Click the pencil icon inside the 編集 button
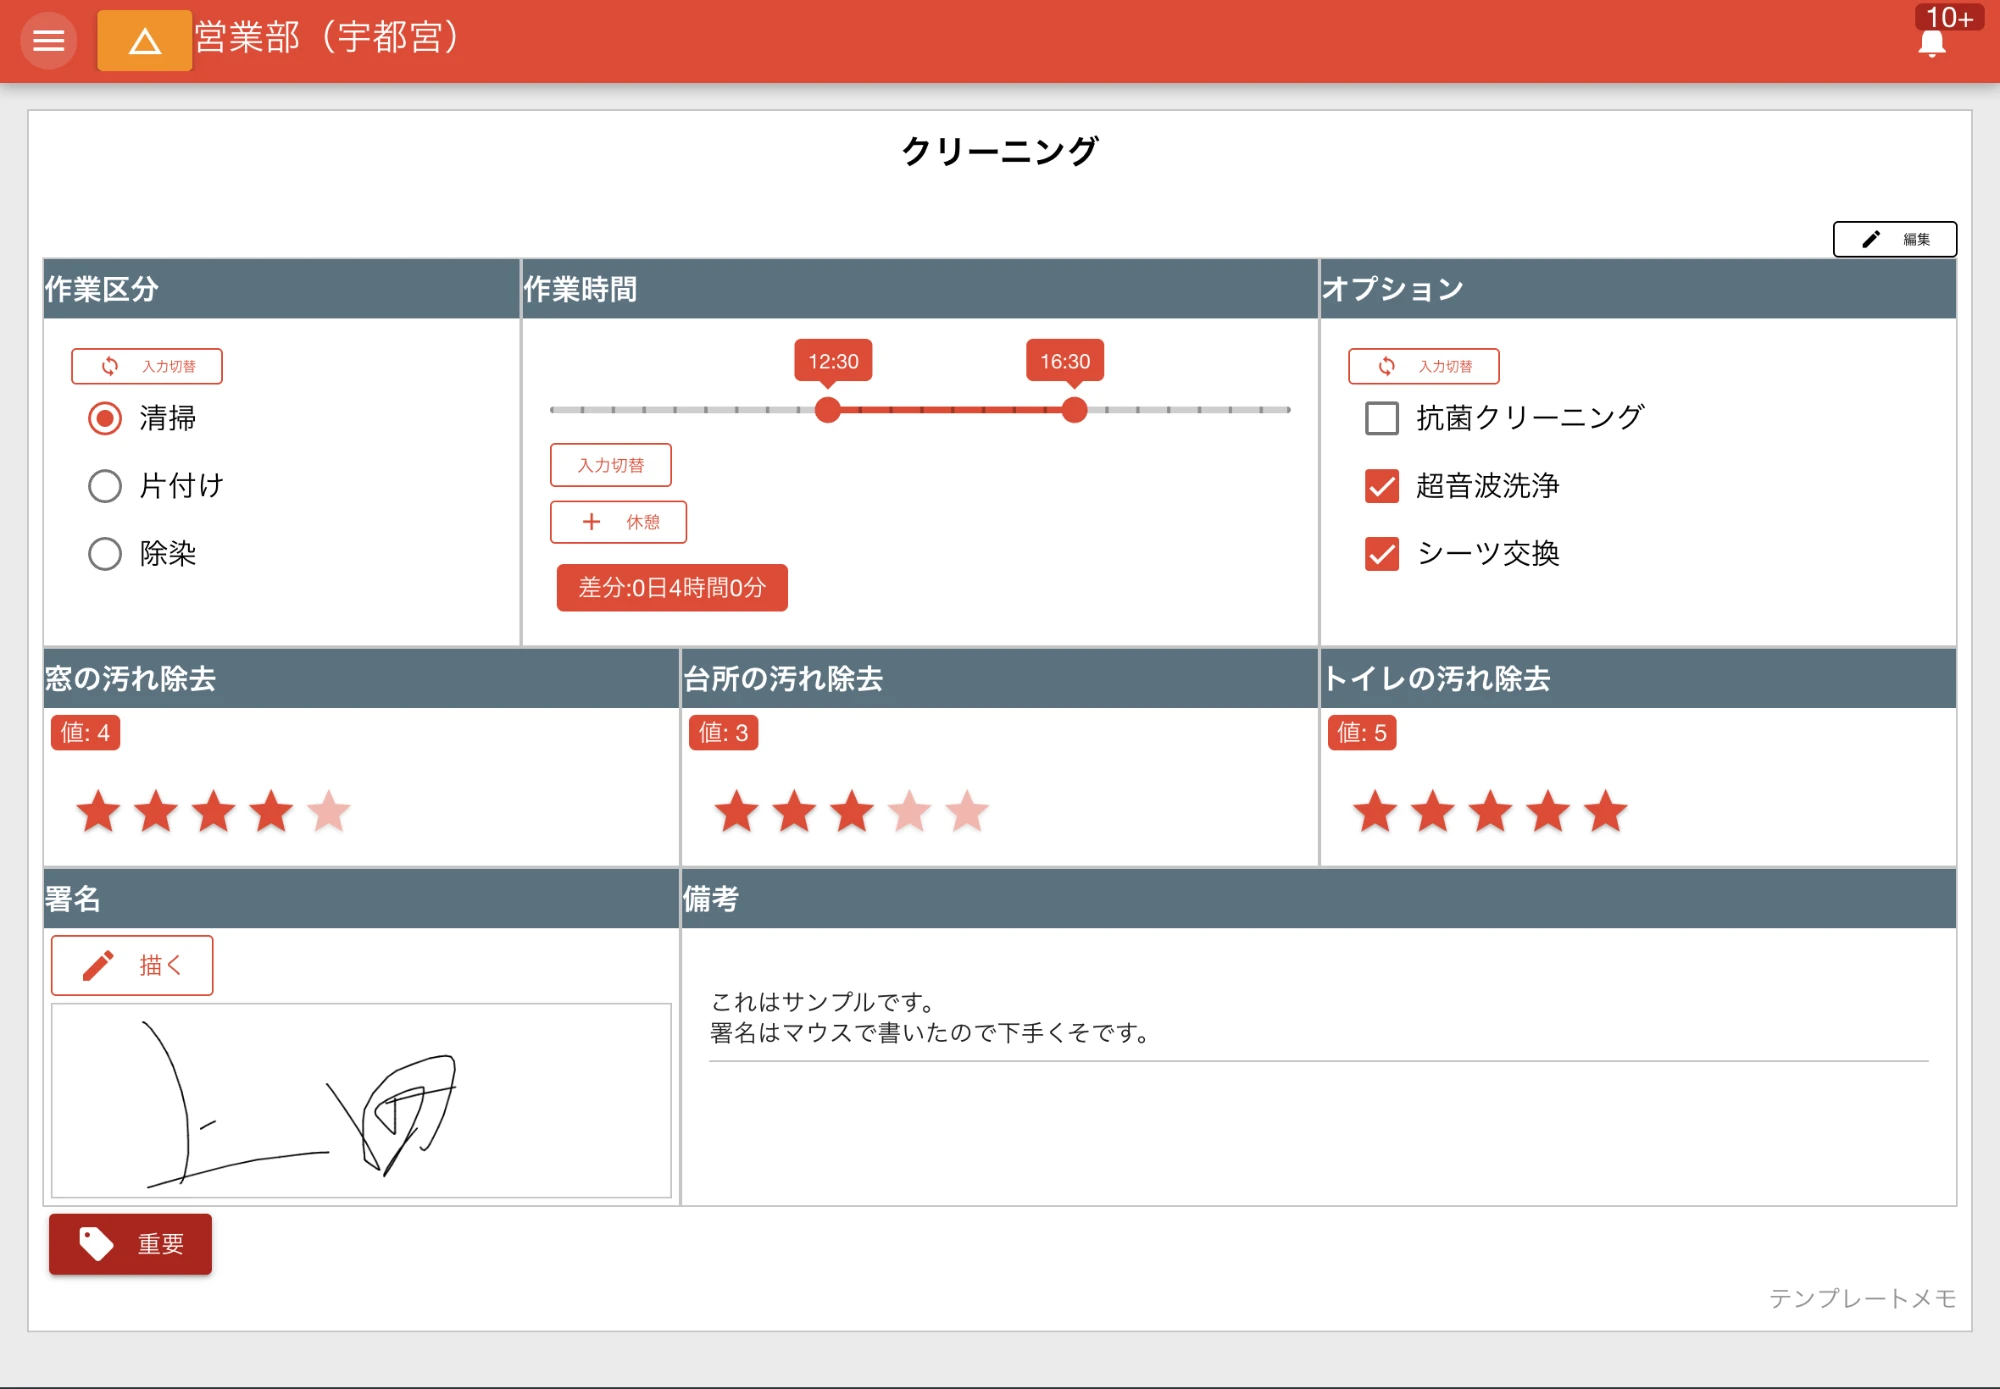Screen dimensions: 2000x1389 tap(1869, 239)
